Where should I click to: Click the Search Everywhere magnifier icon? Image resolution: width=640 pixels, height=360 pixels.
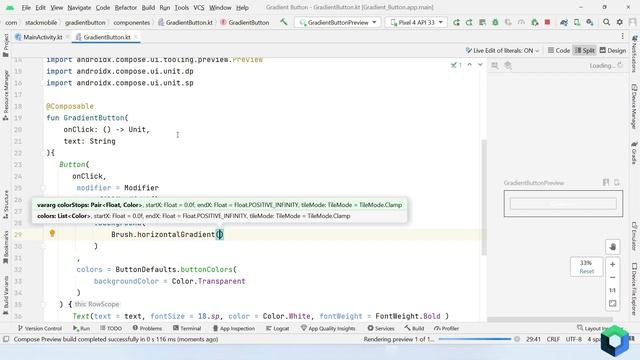(607, 22)
